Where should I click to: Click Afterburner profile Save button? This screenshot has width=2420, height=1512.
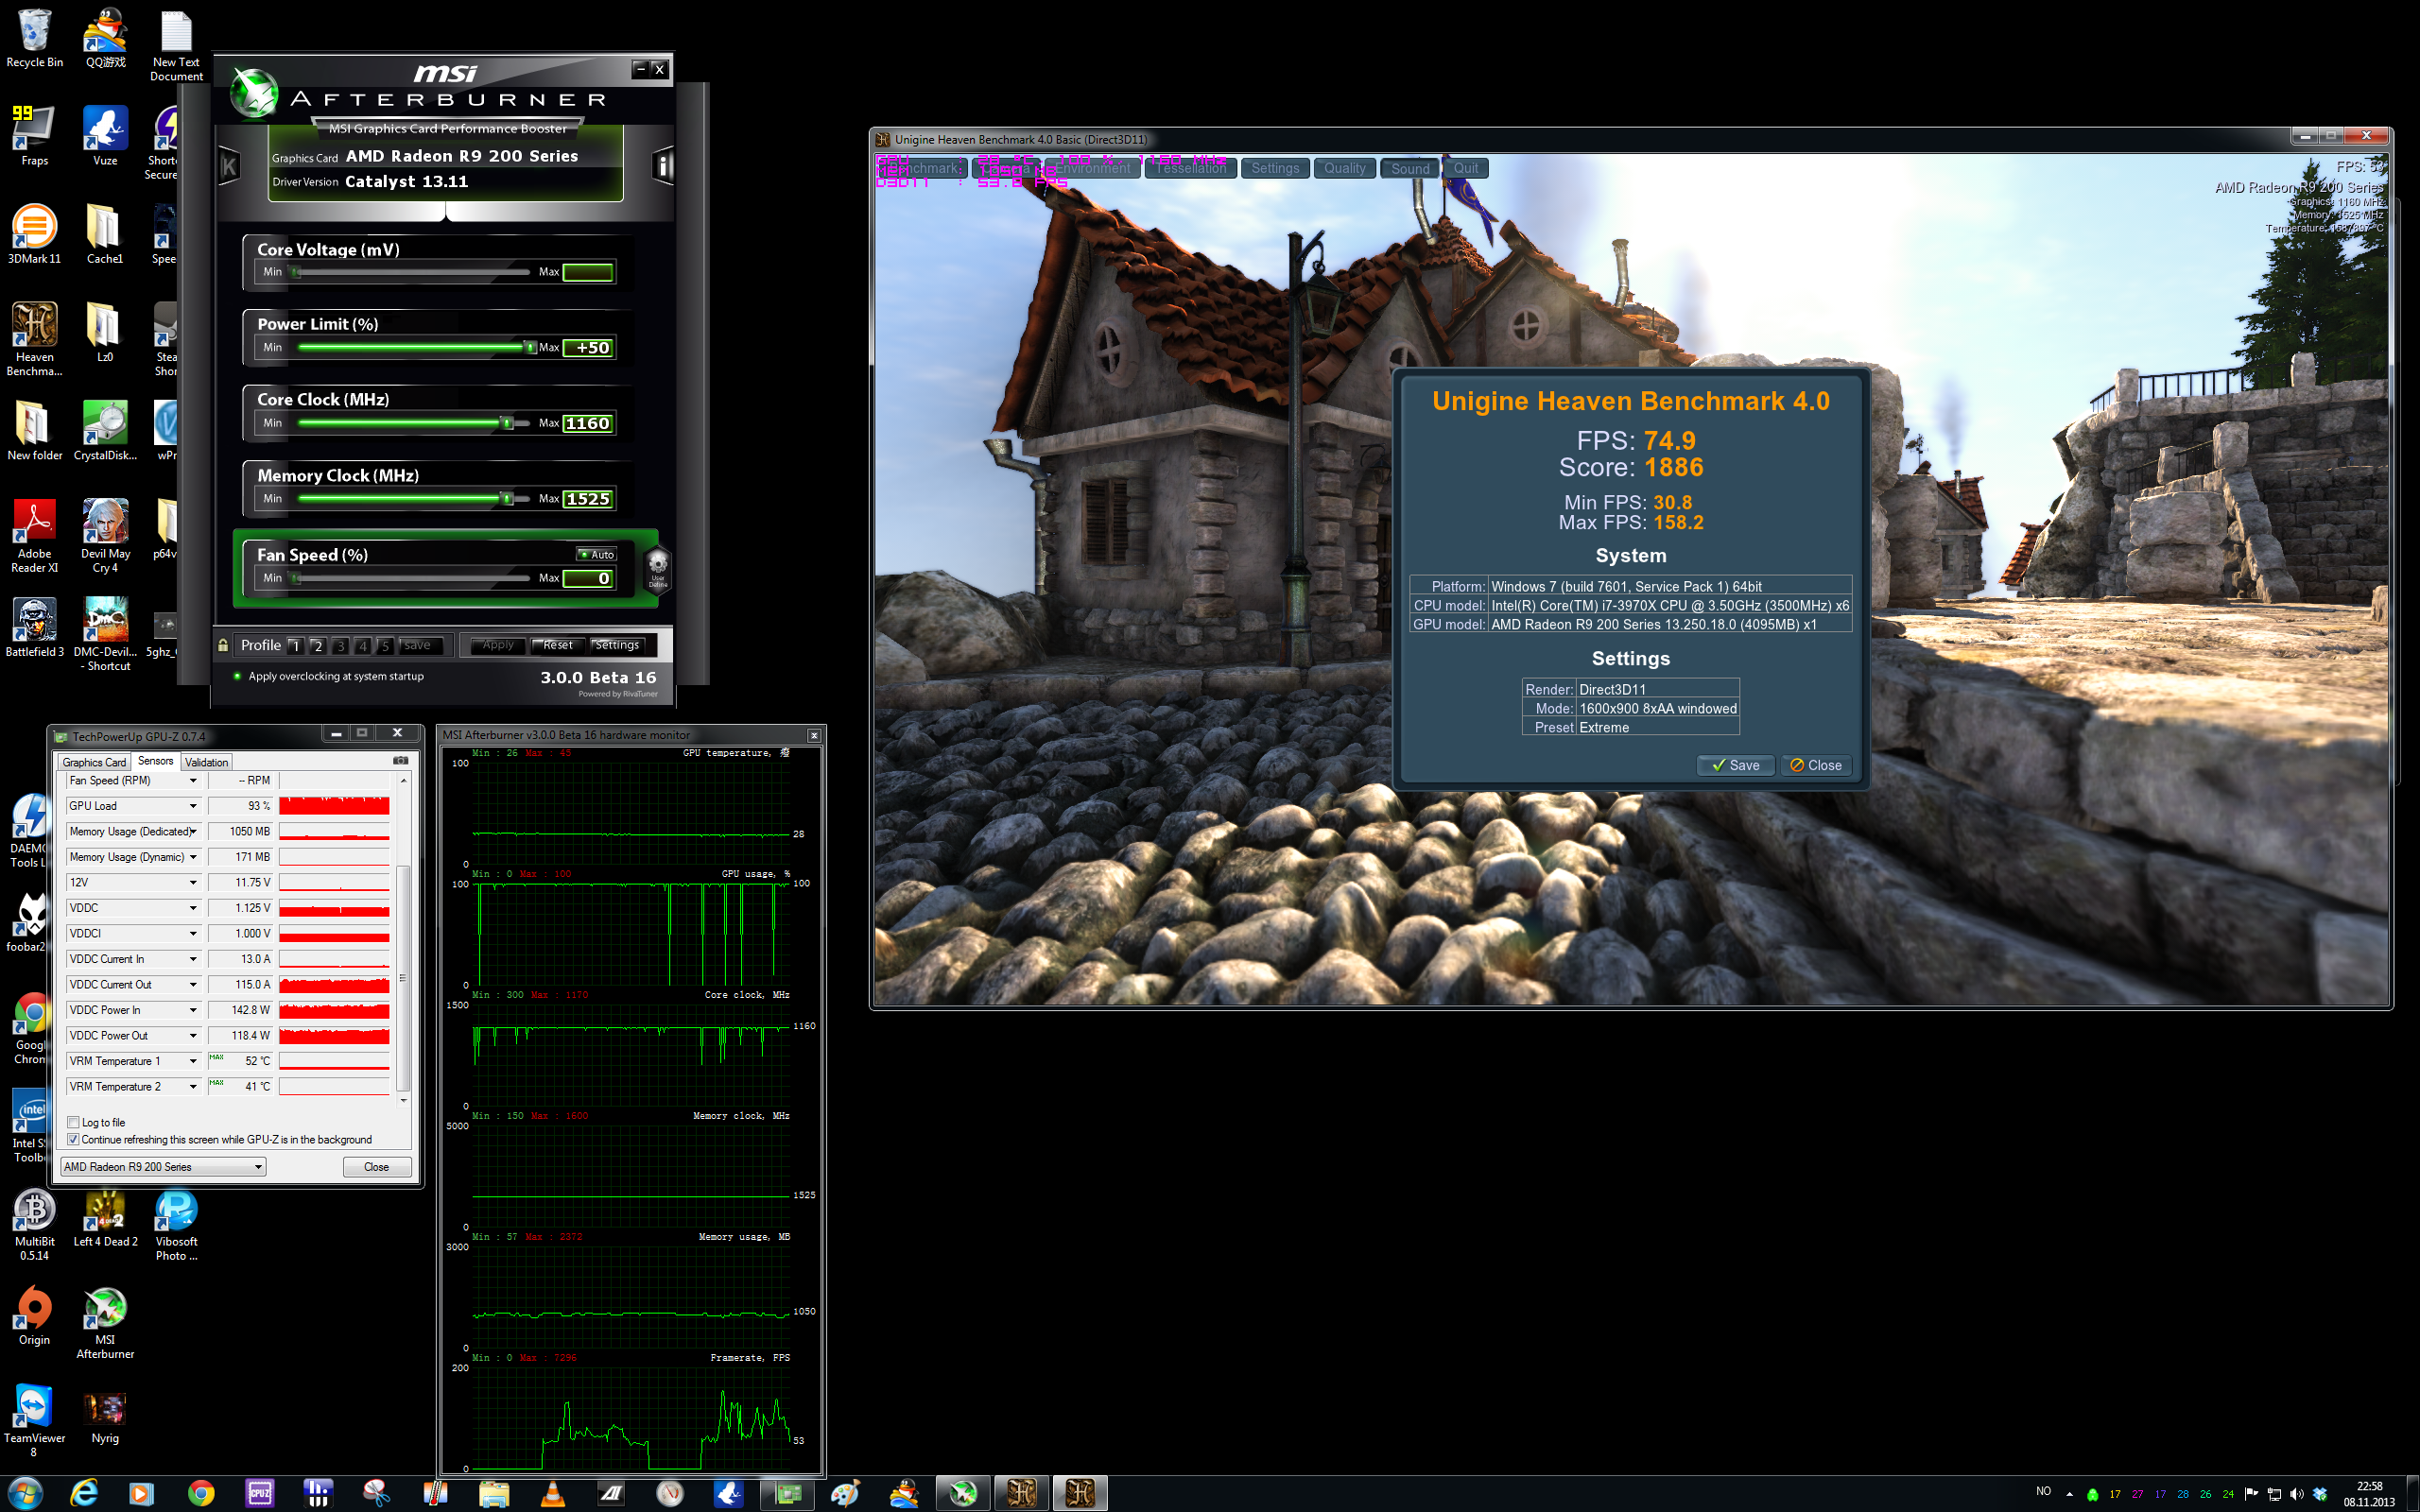[x=417, y=646]
